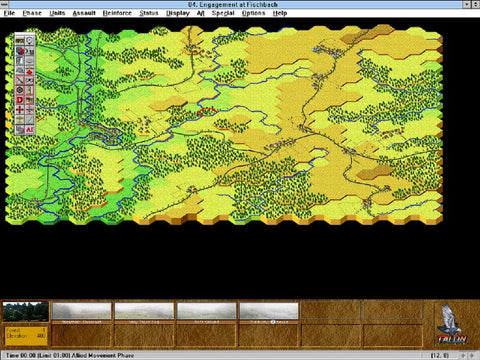480x360 pixels.
Task: Open the Units menu
Action: [x=57, y=13]
